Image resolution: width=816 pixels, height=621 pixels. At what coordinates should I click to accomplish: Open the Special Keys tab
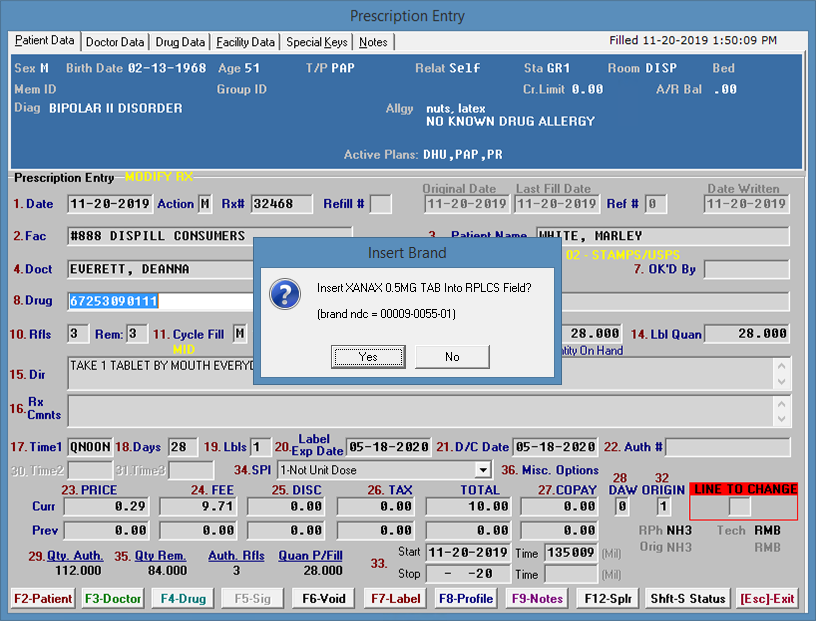pos(316,42)
